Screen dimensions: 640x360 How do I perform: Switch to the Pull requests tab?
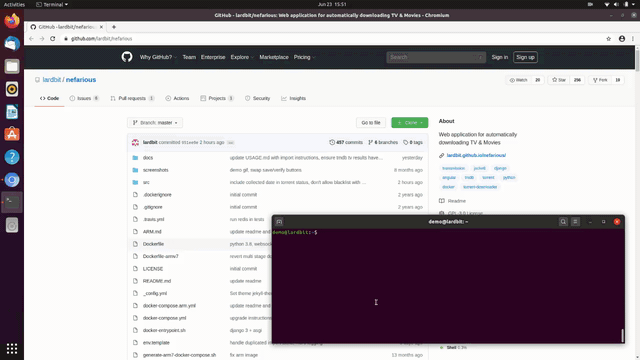132,98
